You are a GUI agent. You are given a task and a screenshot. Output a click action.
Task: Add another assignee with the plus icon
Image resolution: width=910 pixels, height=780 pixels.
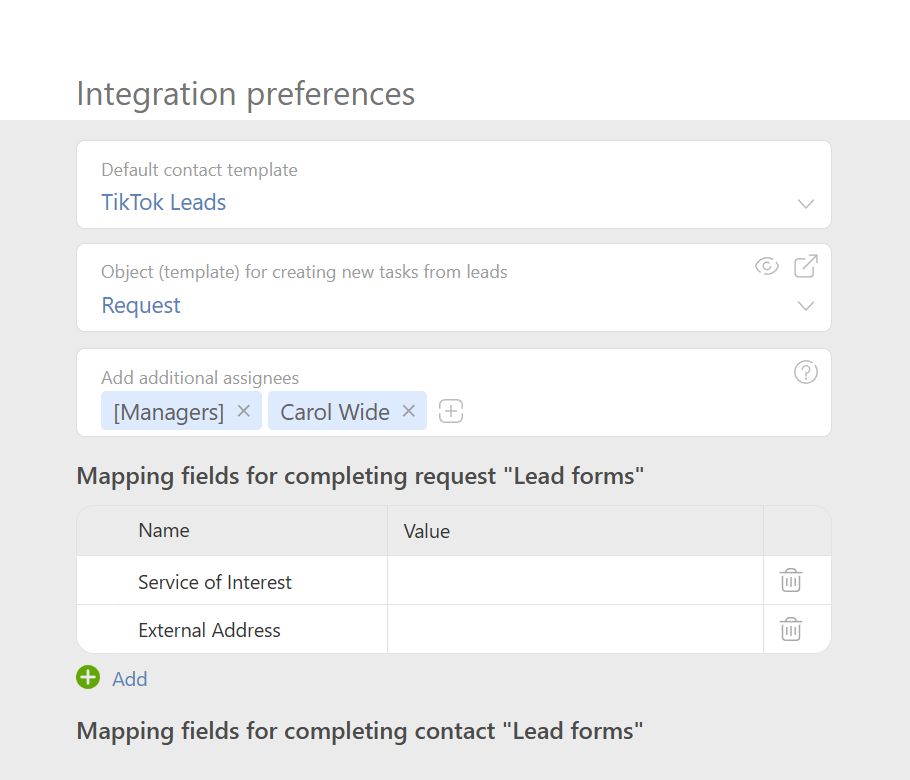coord(450,411)
